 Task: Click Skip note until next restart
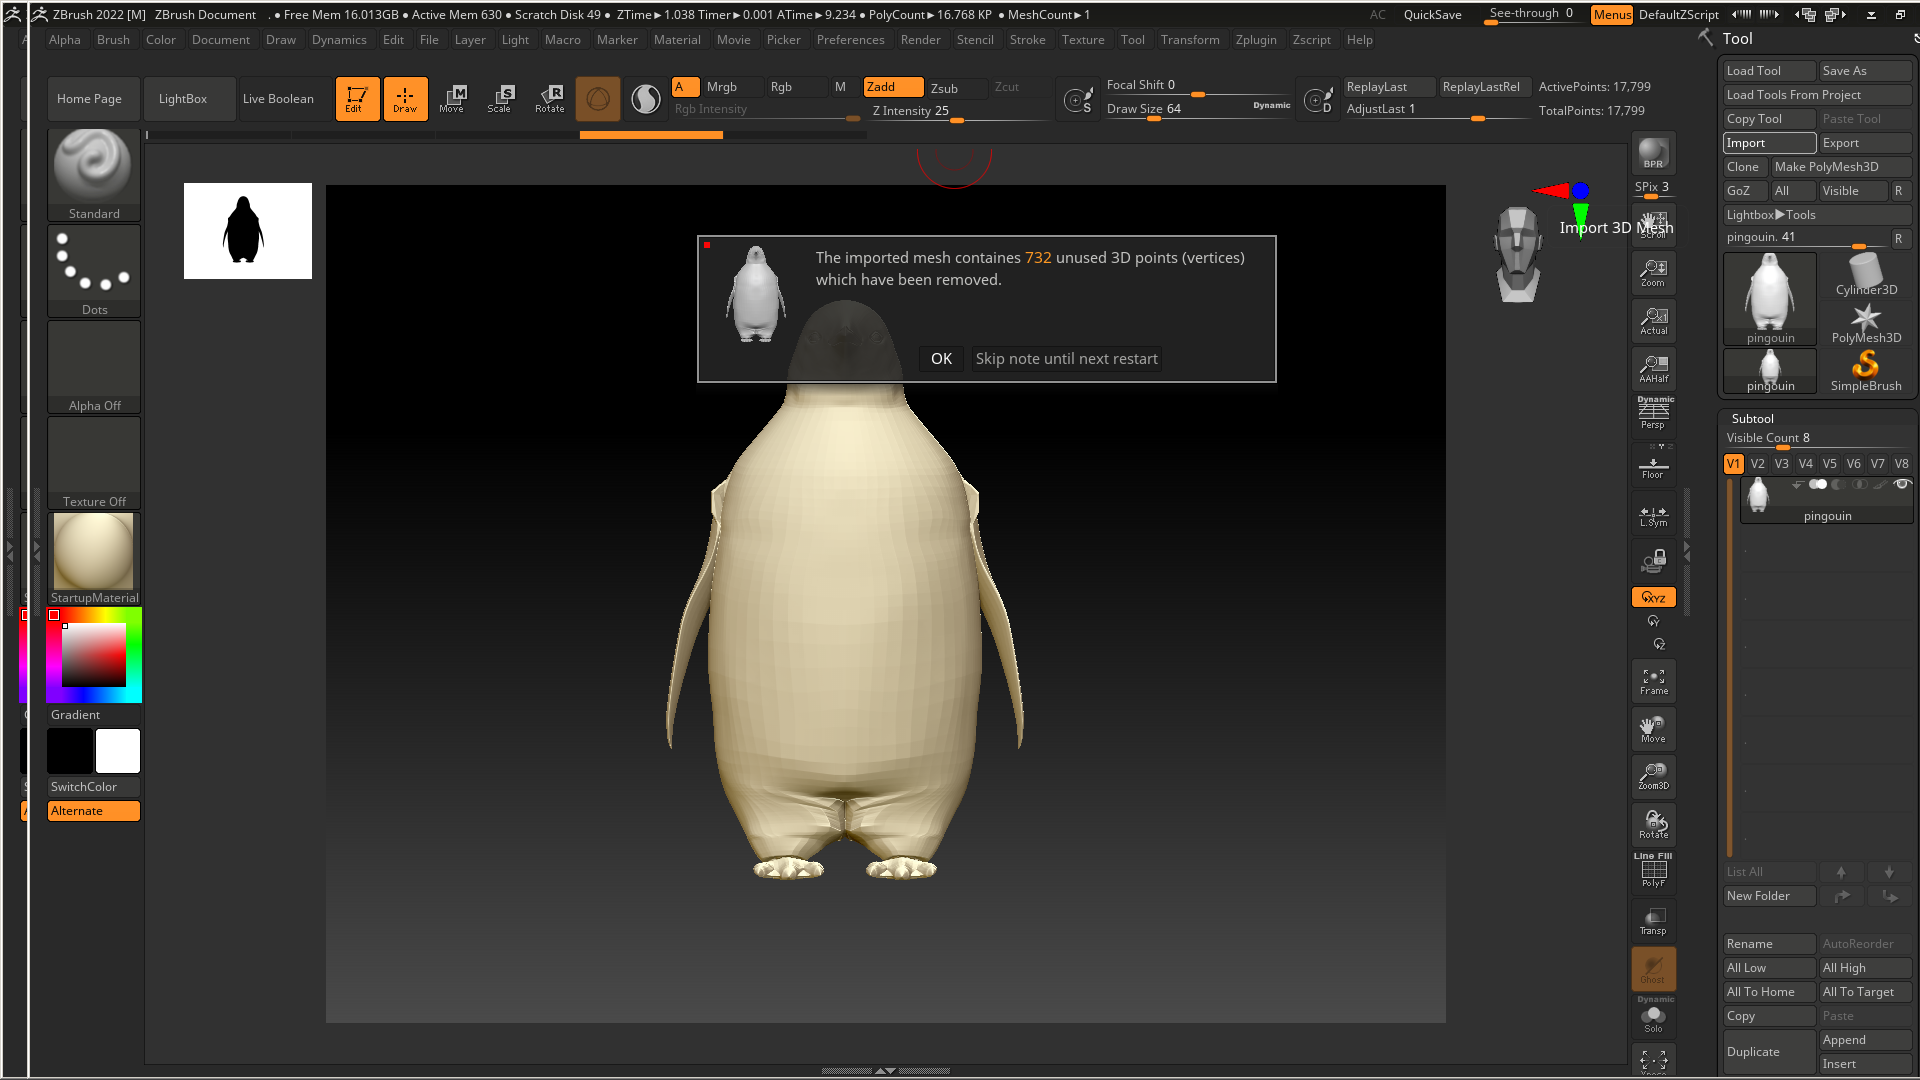pyautogui.click(x=1066, y=359)
